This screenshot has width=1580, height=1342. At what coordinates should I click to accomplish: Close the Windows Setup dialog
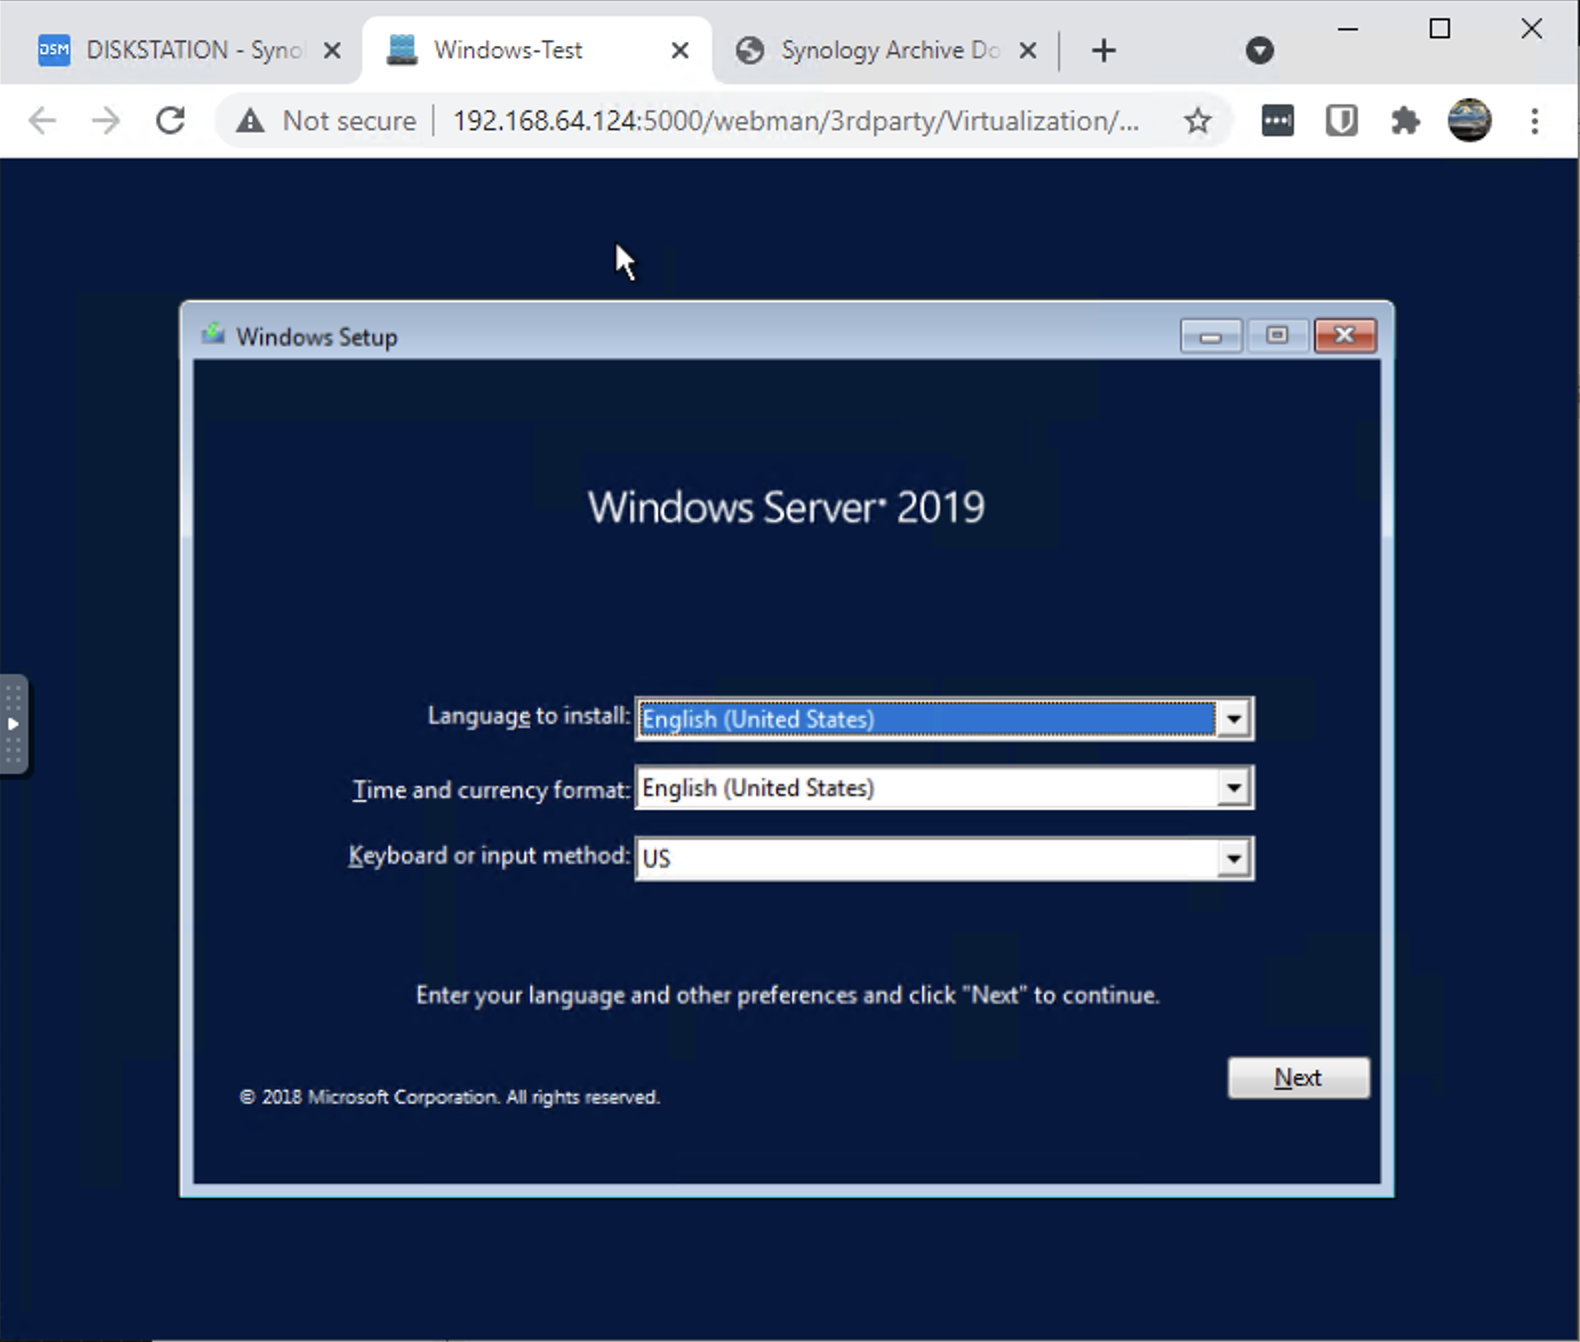coord(1345,336)
